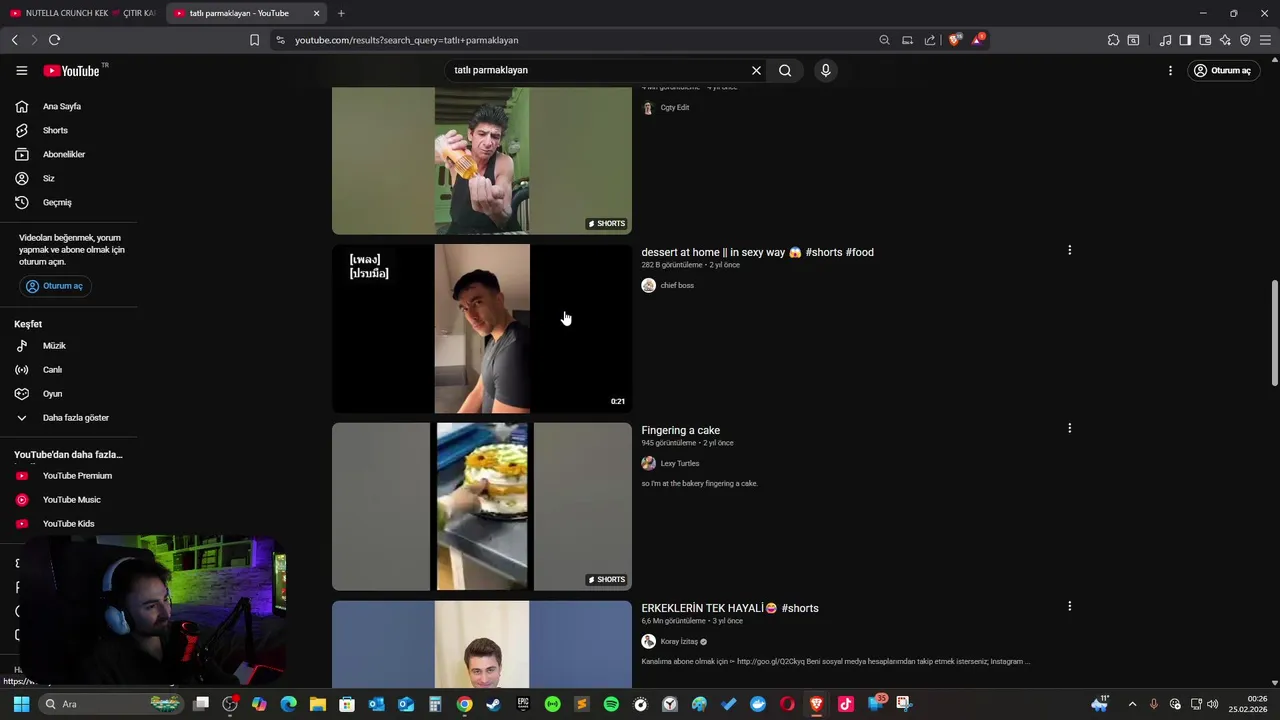This screenshot has width=1280, height=720.
Task: Open the Koray İzitaş channel
Action: (x=679, y=641)
